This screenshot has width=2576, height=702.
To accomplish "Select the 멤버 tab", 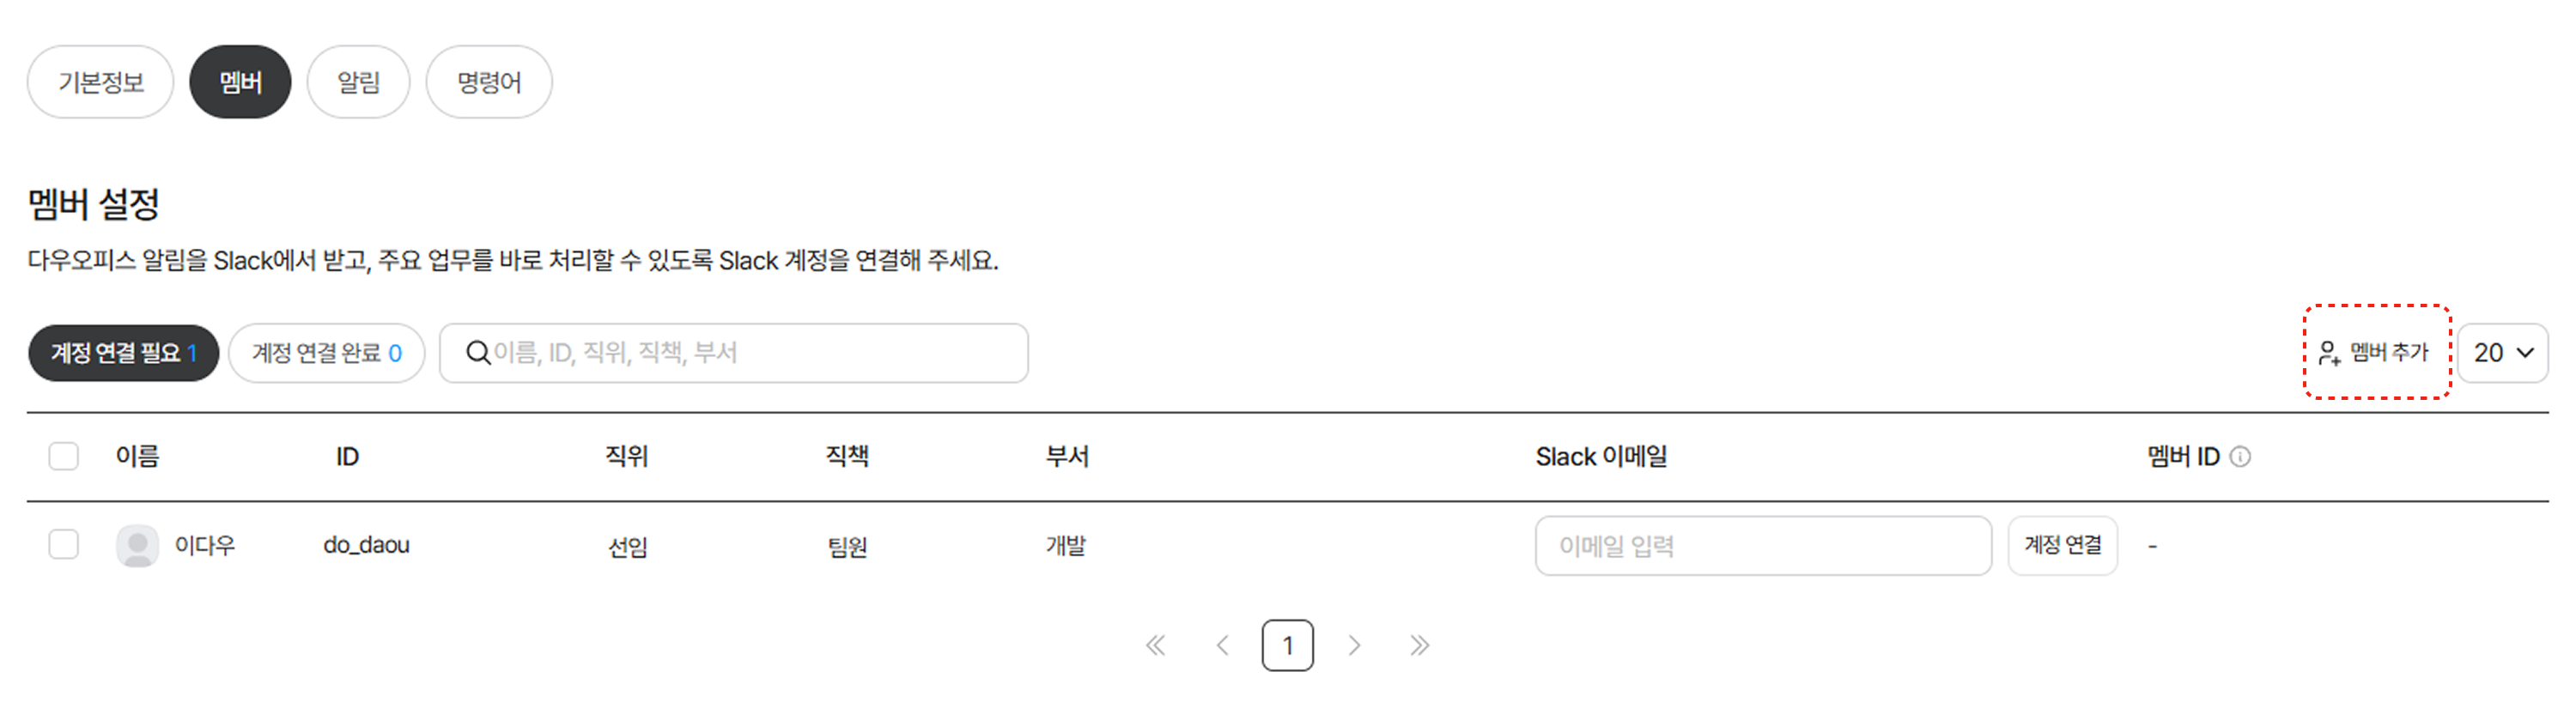I will point(240,82).
